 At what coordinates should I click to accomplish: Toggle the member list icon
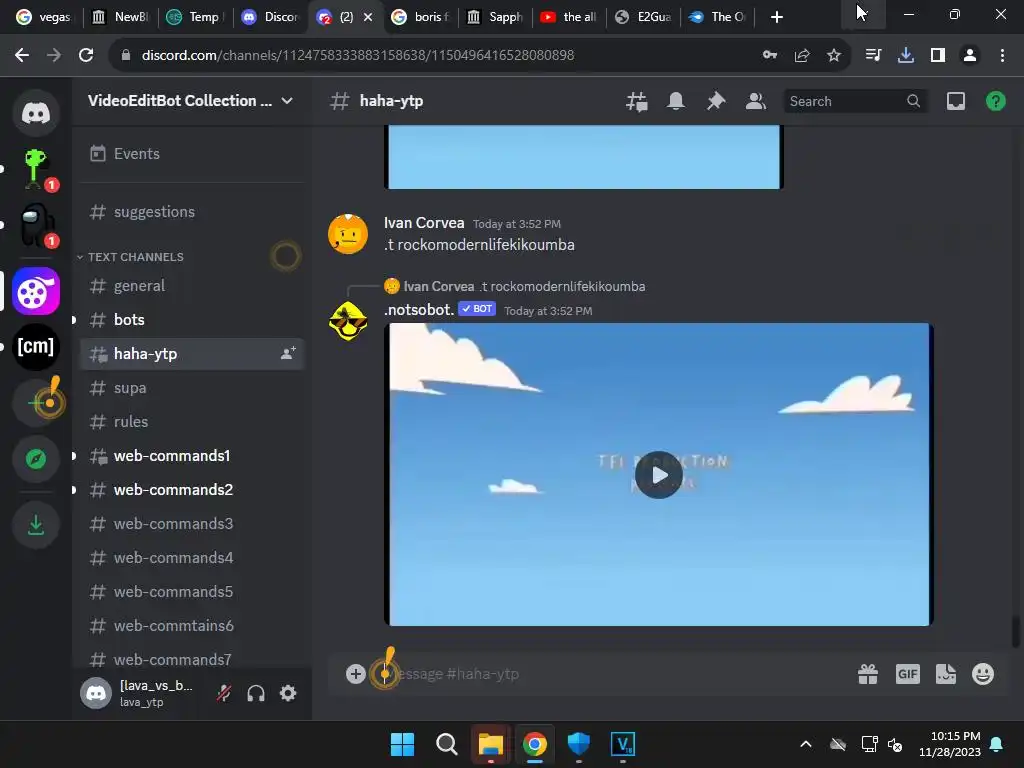pyautogui.click(x=756, y=101)
